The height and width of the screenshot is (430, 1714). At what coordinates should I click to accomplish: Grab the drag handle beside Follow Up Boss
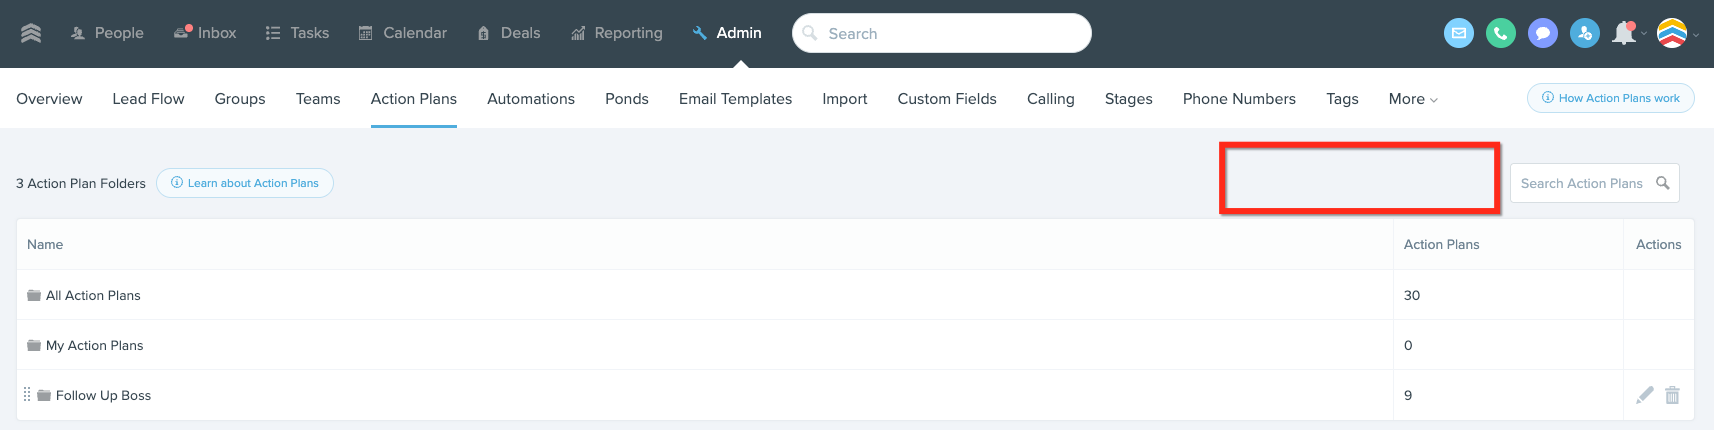[x=27, y=395]
